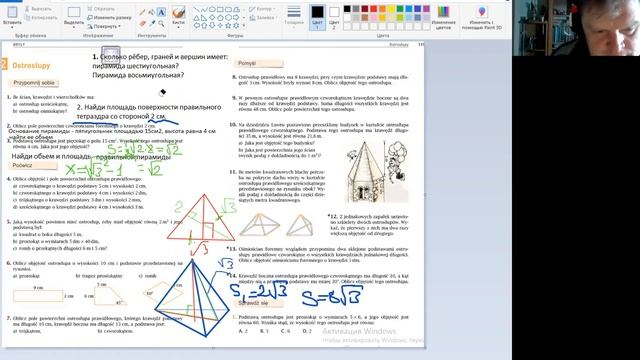The height and width of the screenshot is (360, 640).
Task: Pick the black color swatch
Action: [x=347, y=9]
